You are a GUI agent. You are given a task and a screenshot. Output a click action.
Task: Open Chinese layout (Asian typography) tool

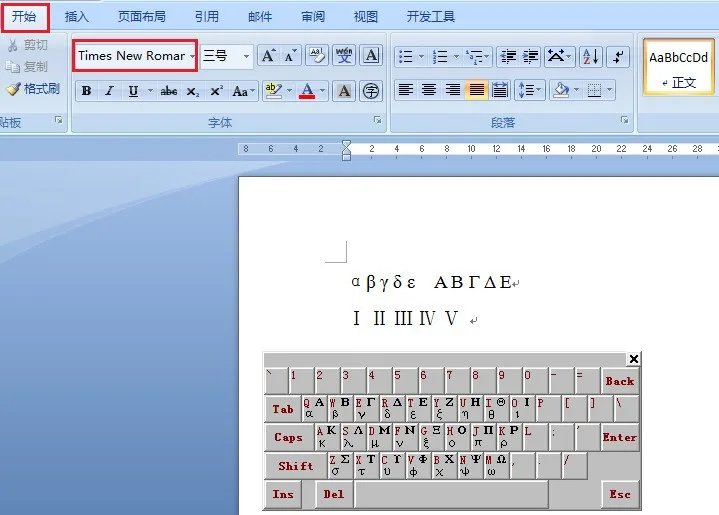click(559, 56)
